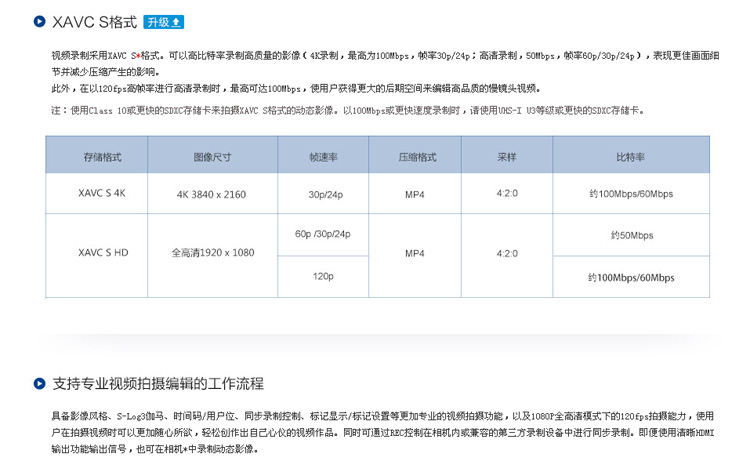Select the XAVC S格式 section heading

95,21
